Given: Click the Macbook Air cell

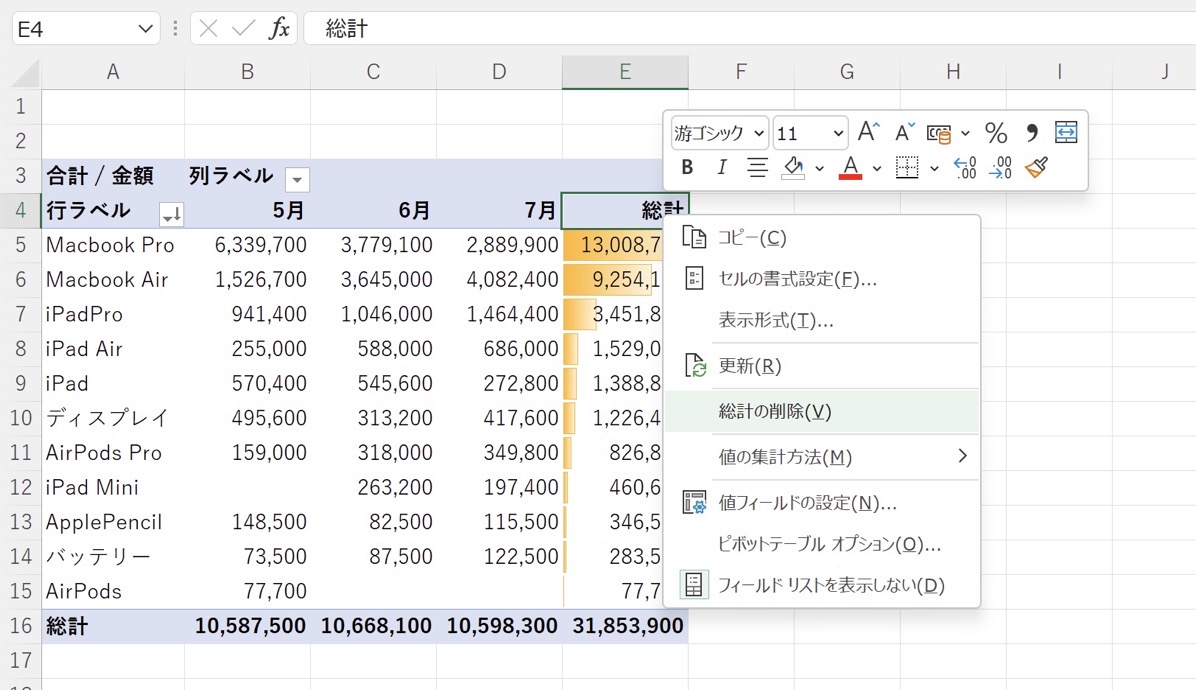Looking at the screenshot, I should click(x=113, y=279).
